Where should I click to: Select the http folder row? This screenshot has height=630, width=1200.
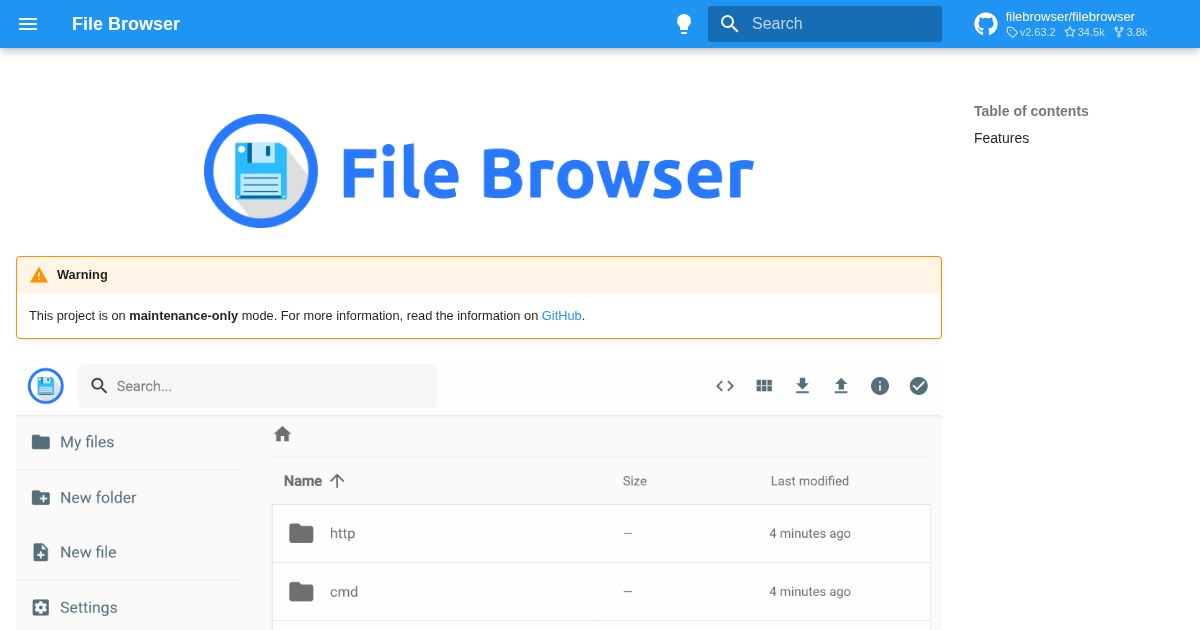[601, 533]
